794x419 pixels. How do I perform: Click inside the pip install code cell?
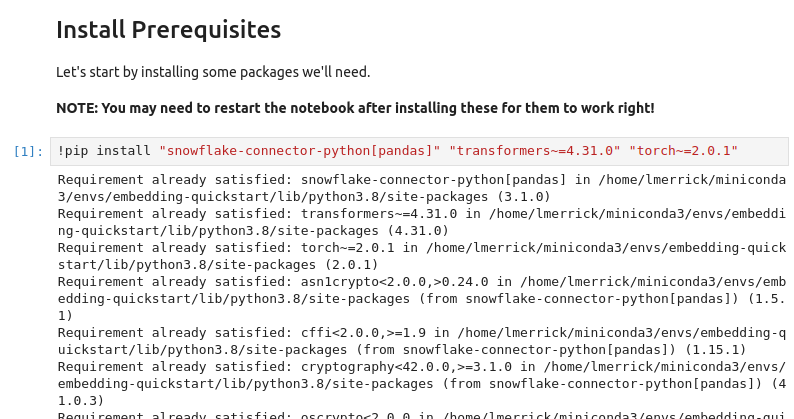(x=760, y=151)
